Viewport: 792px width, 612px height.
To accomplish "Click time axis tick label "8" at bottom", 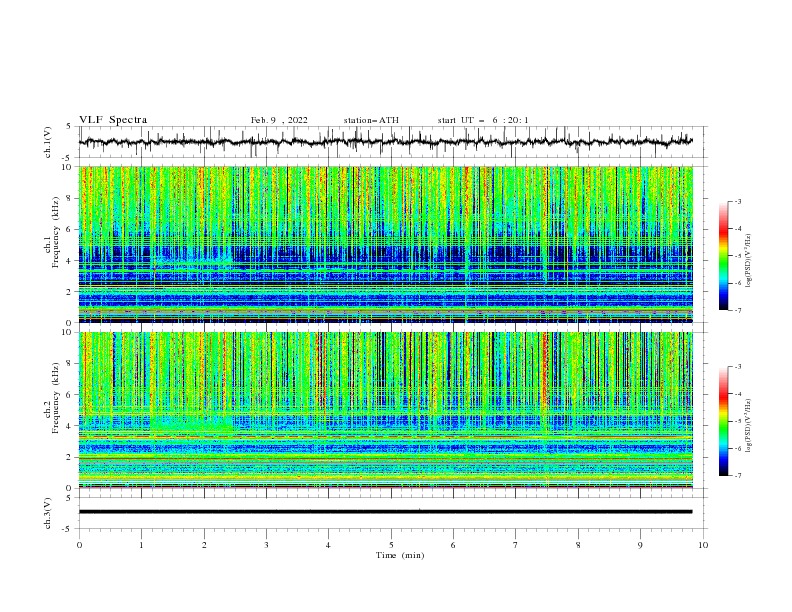I will [x=578, y=545].
